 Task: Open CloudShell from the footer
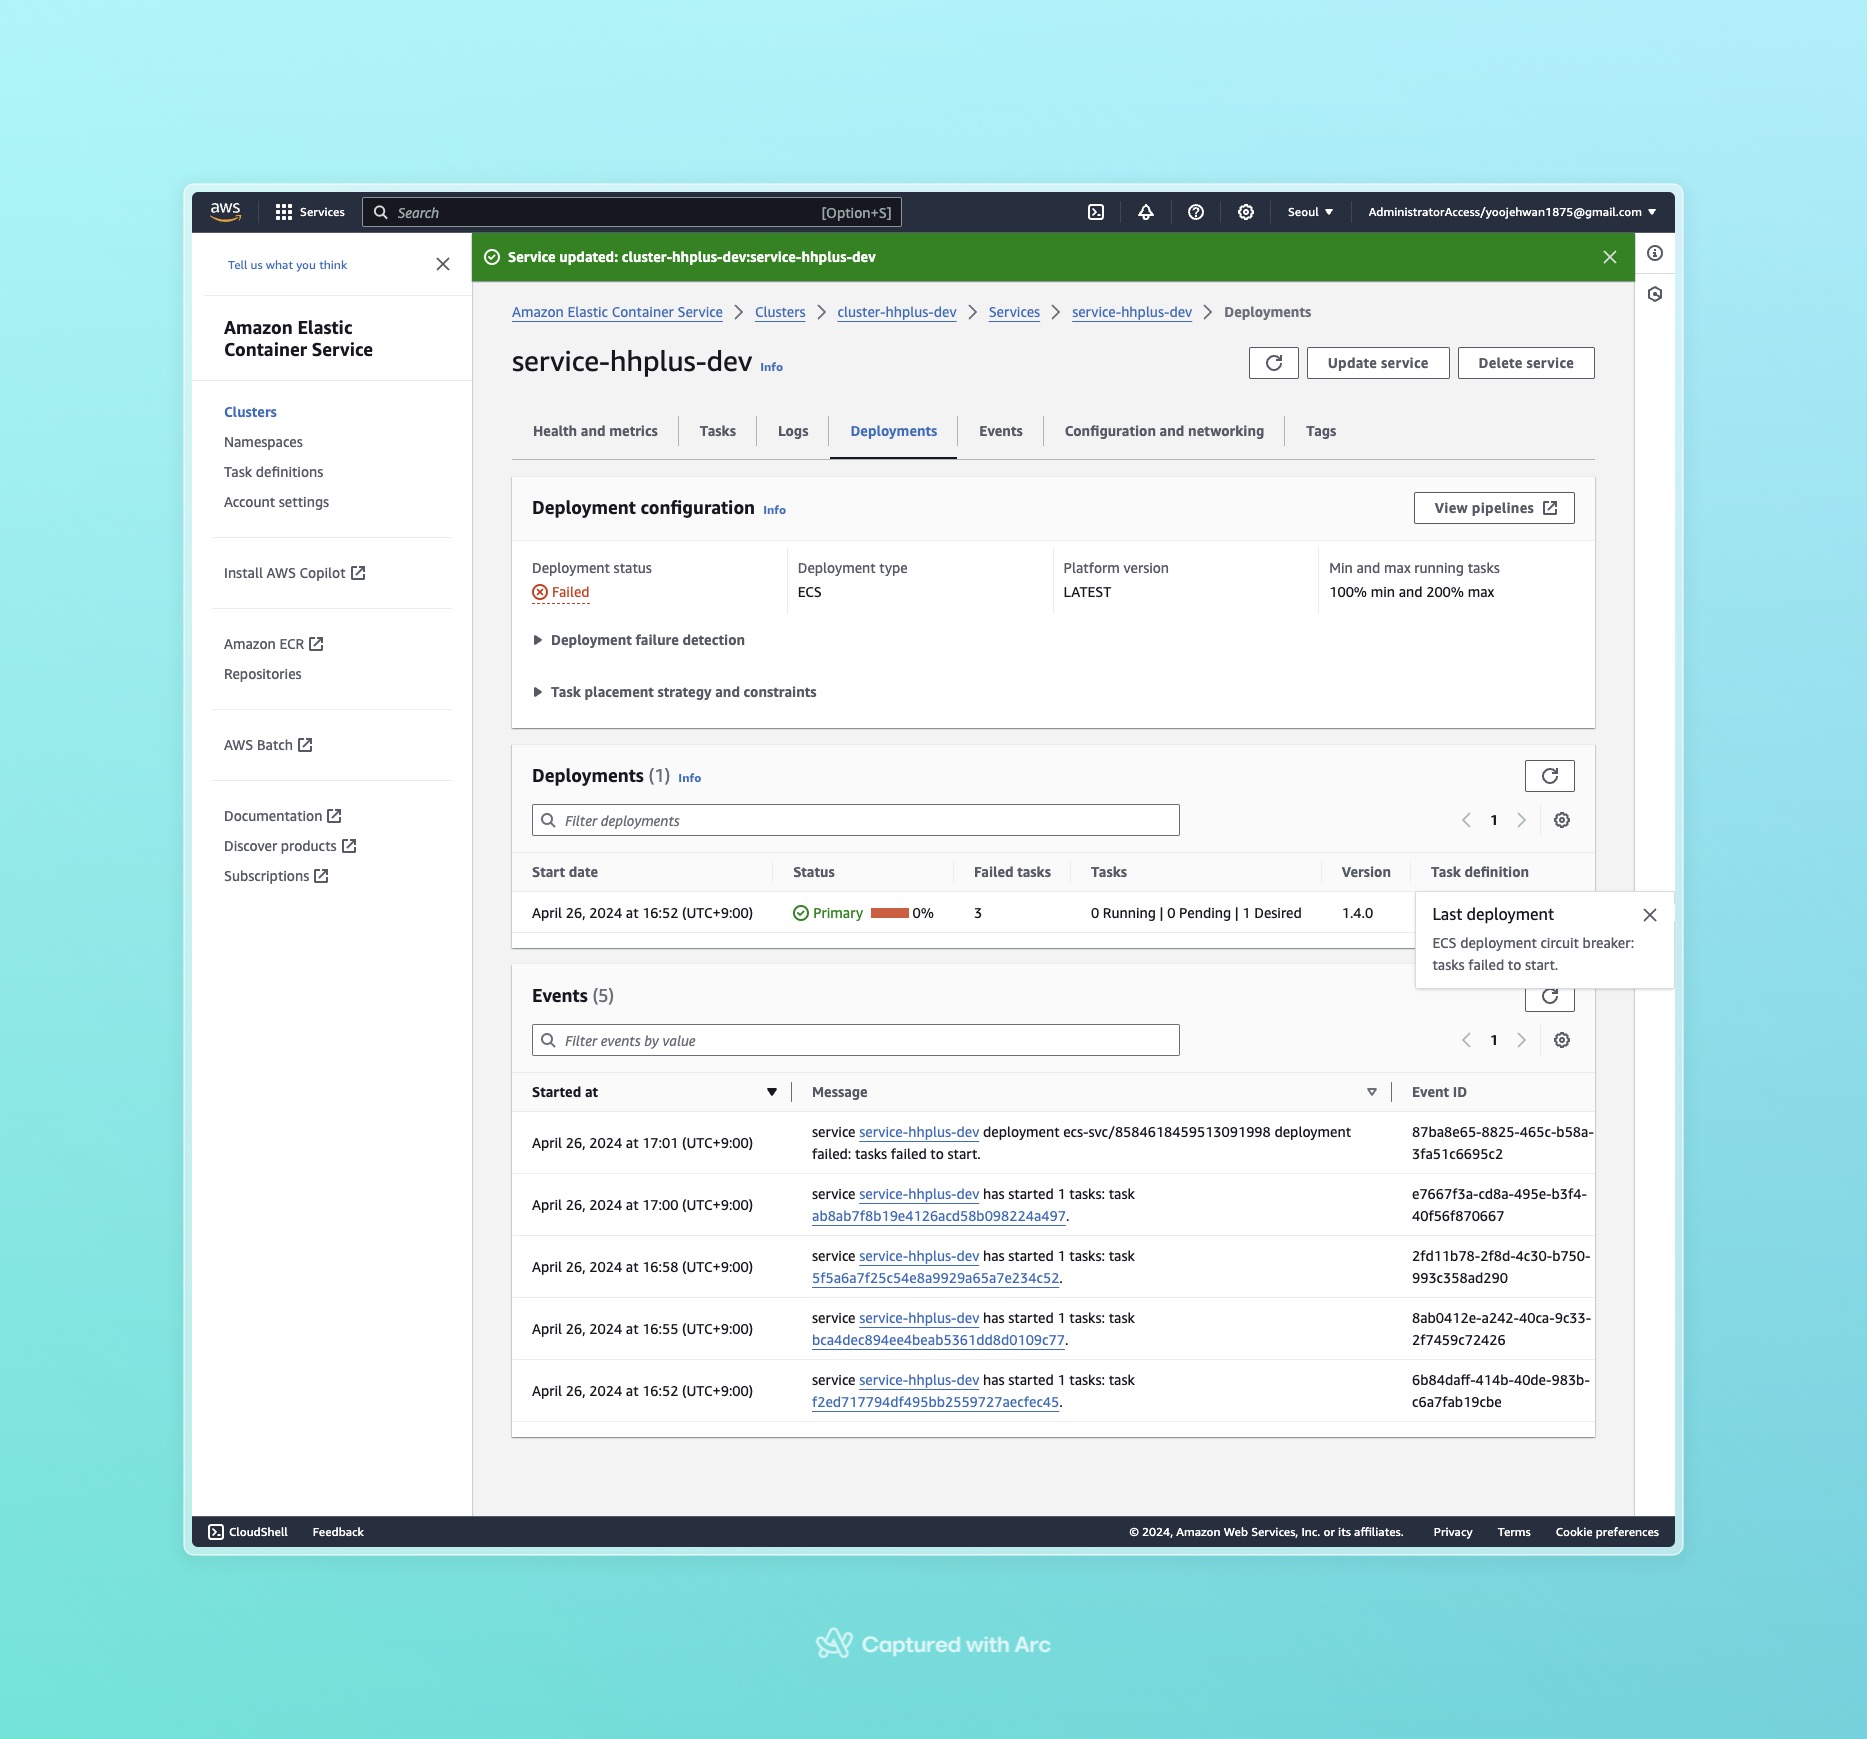[248, 1532]
